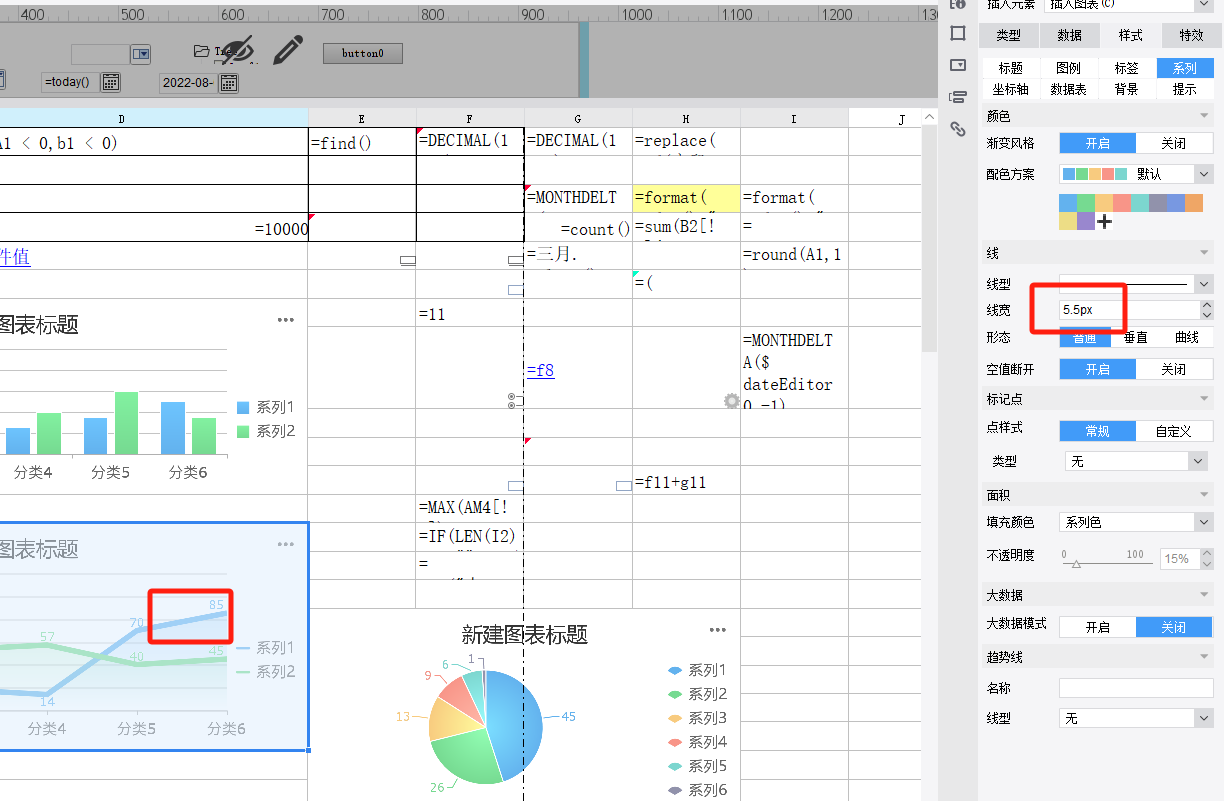Collapse the 线 section

click(1203, 254)
